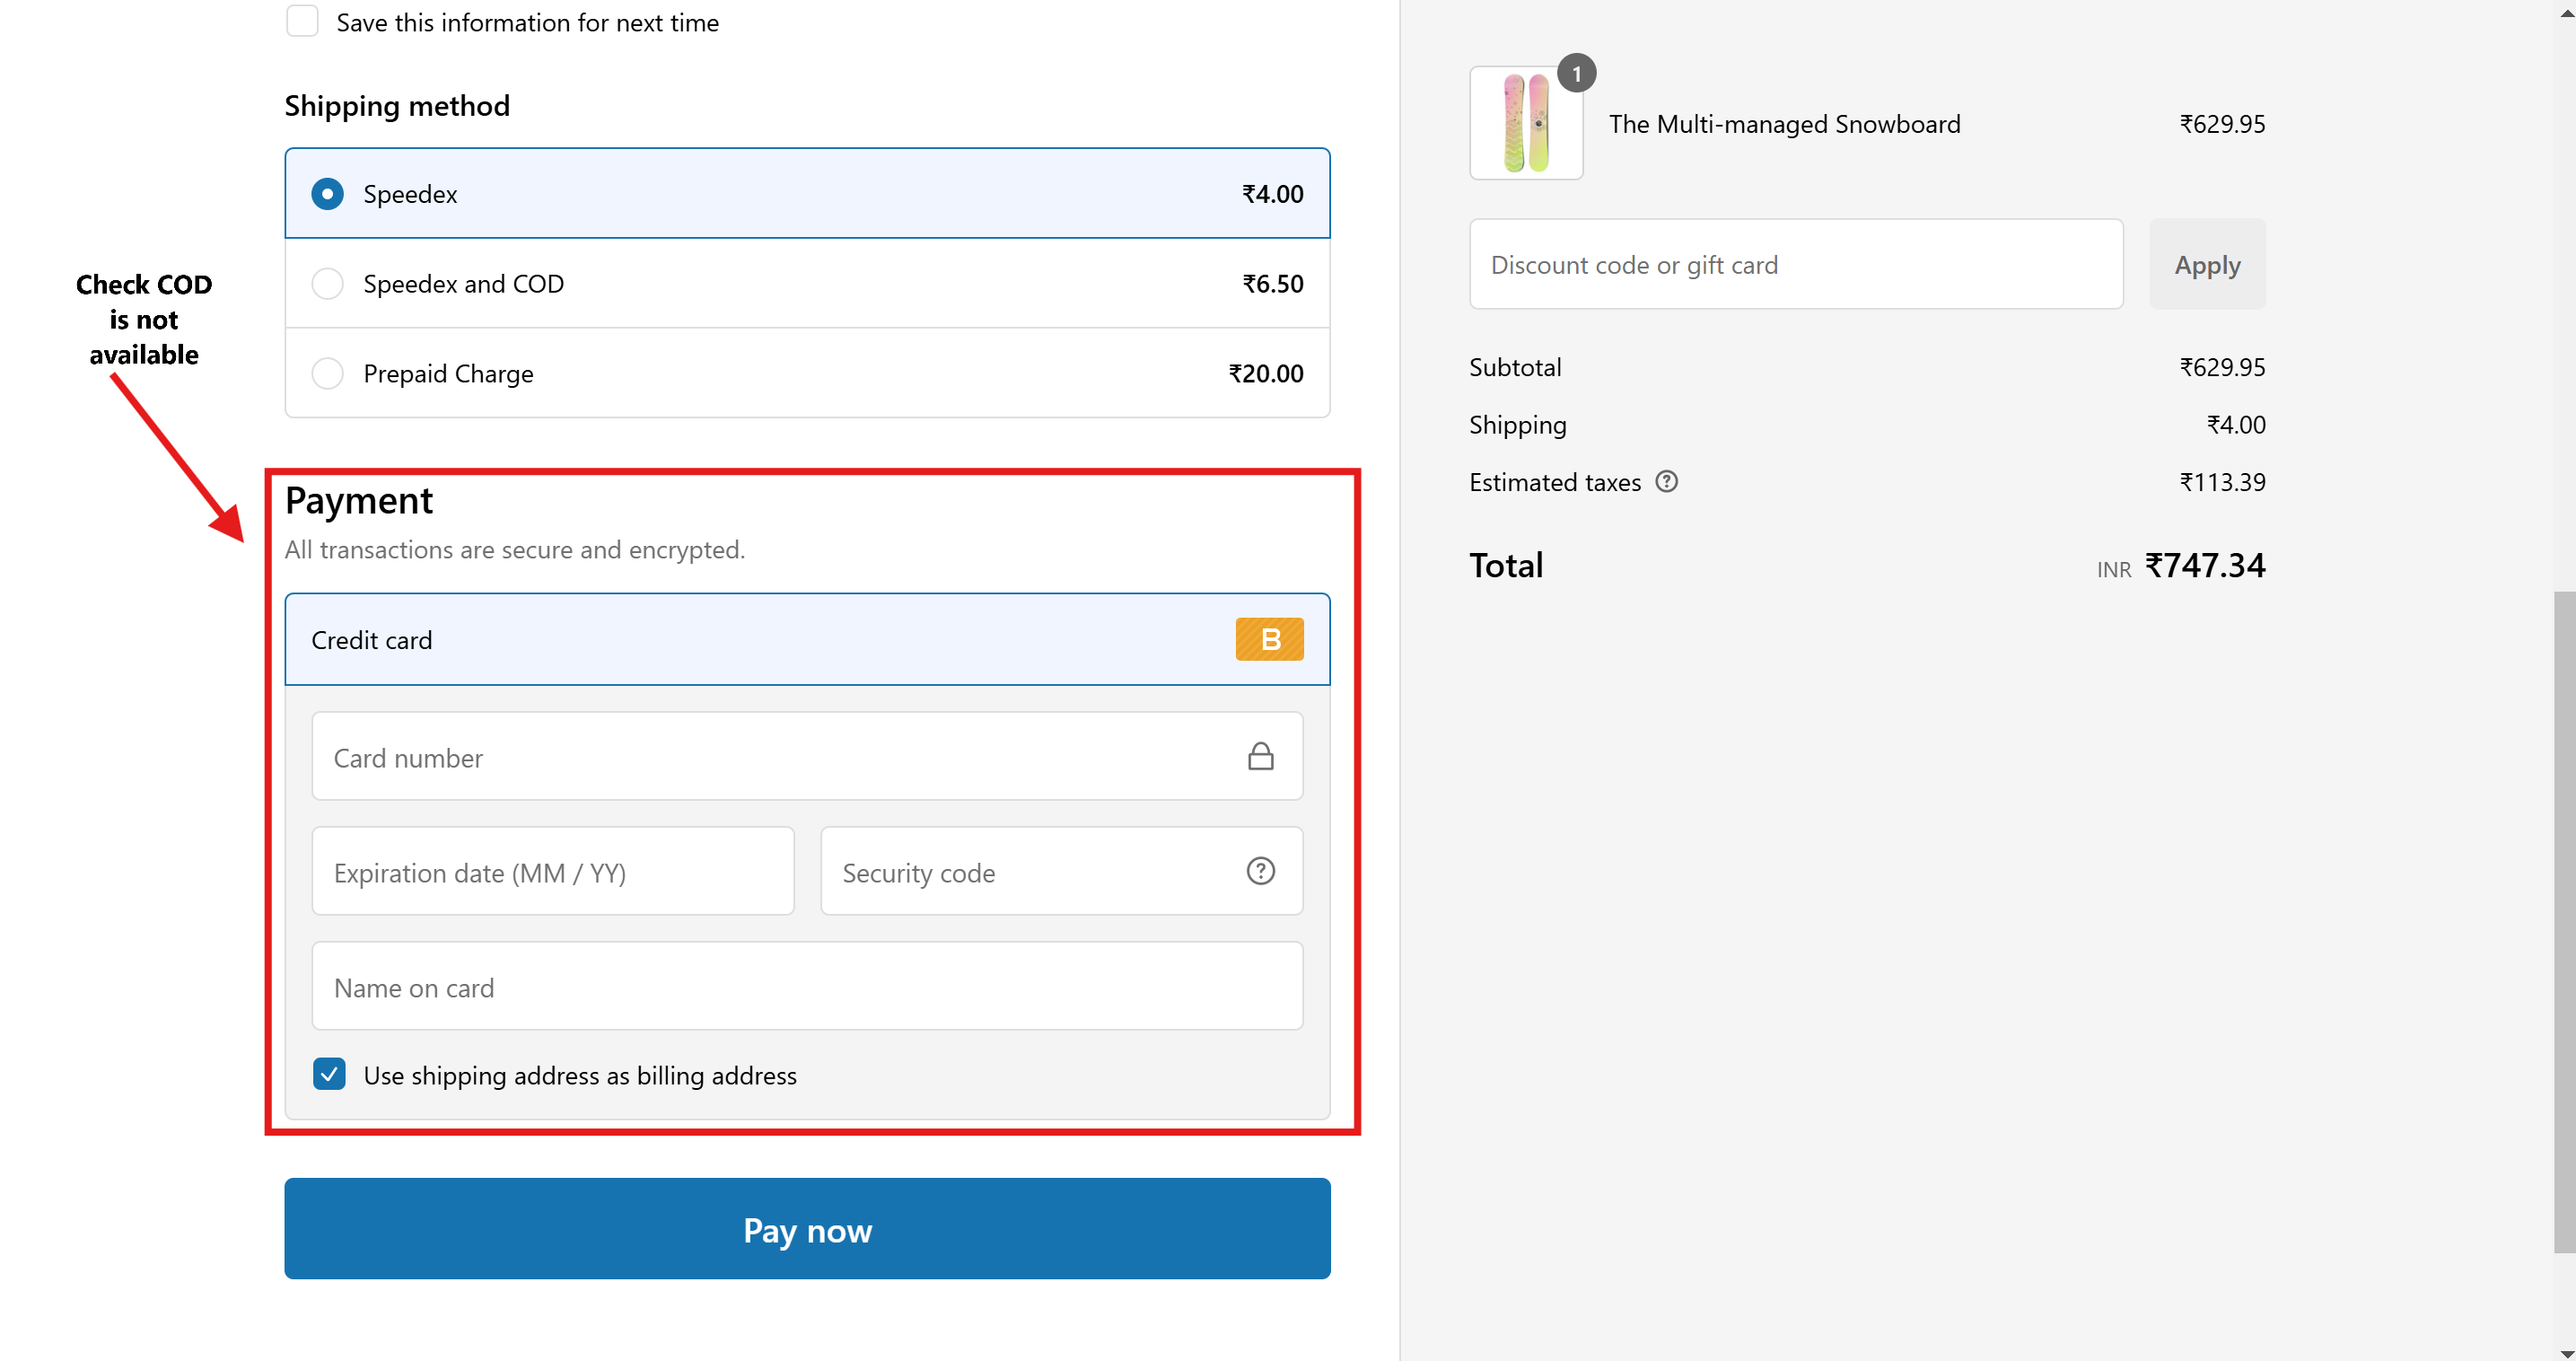Click the orange B card brand icon
The height and width of the screenshot is (1361, 2576).
(1268, 639)
